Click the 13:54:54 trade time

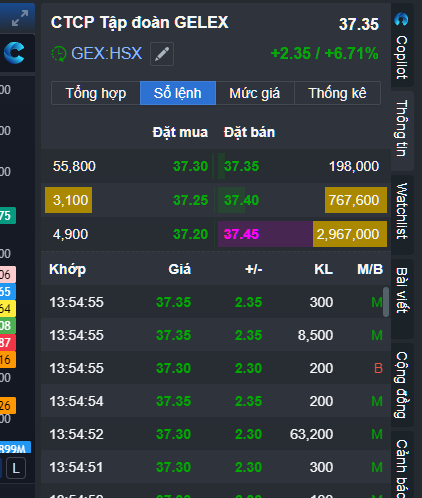point(76,401)
